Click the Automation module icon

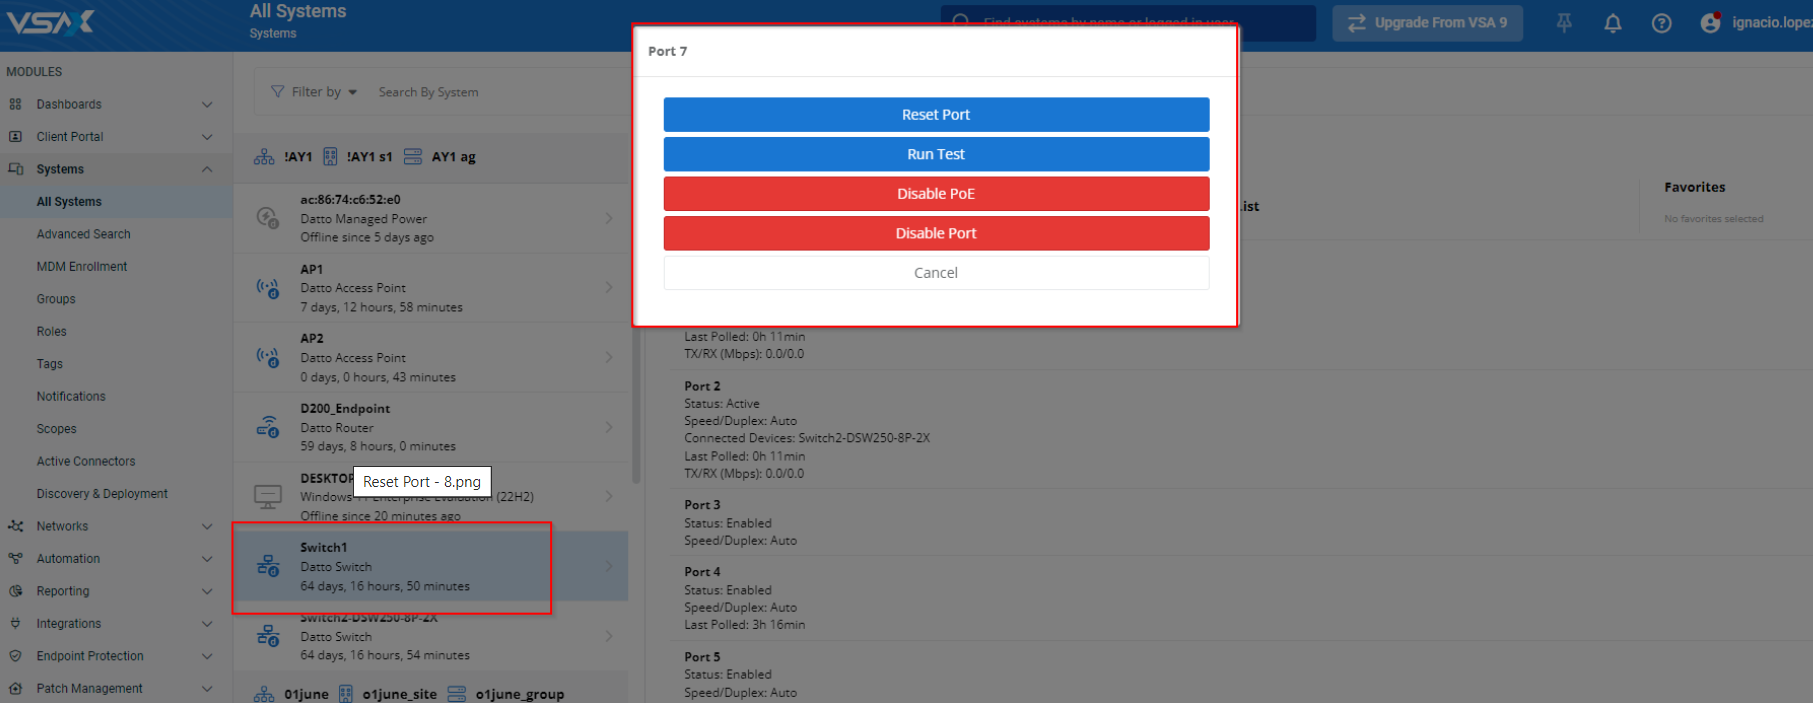15,559
